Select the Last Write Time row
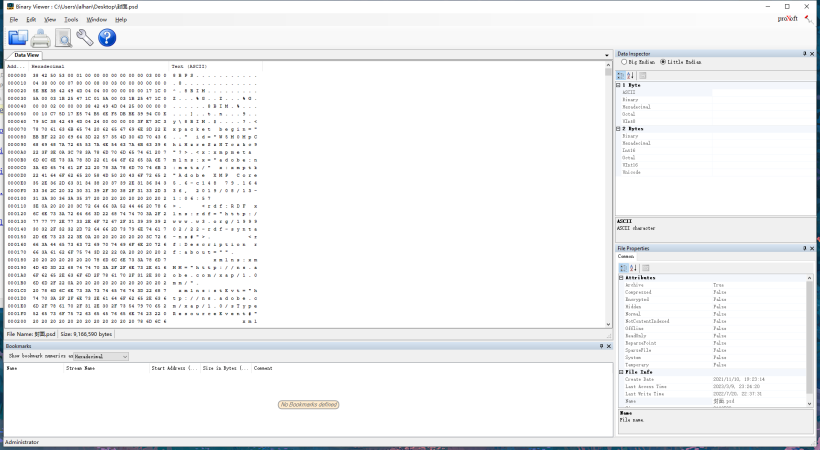The height and width of the screenshot is (450, 820). 713,394
